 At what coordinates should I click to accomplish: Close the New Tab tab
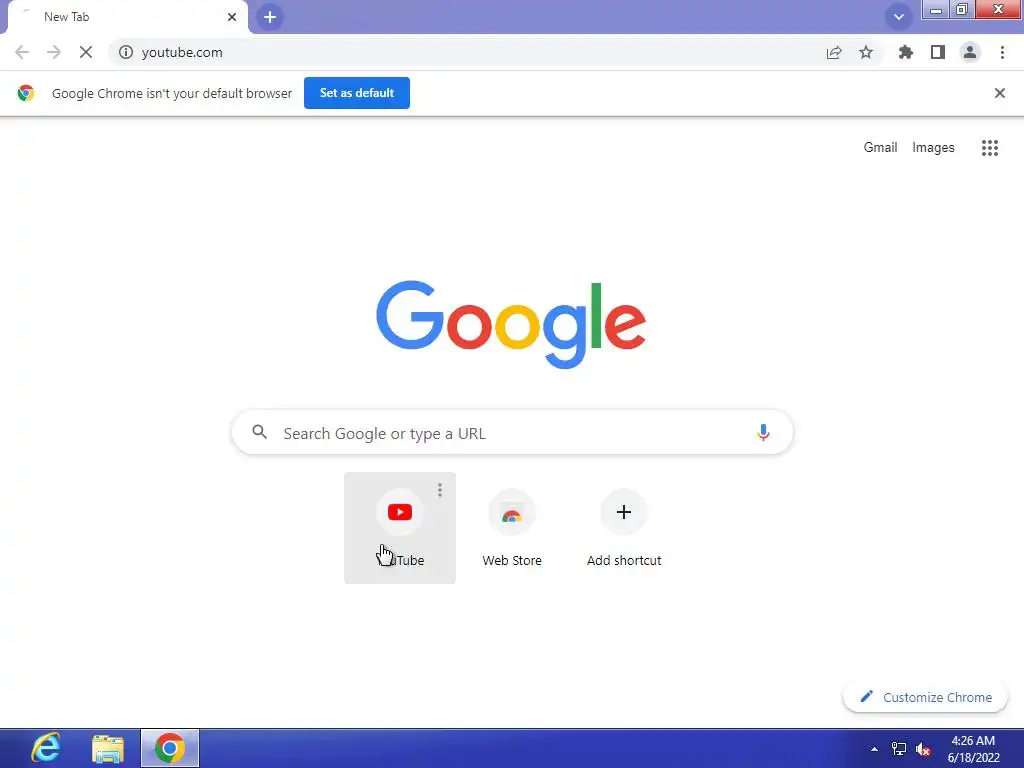232,17
